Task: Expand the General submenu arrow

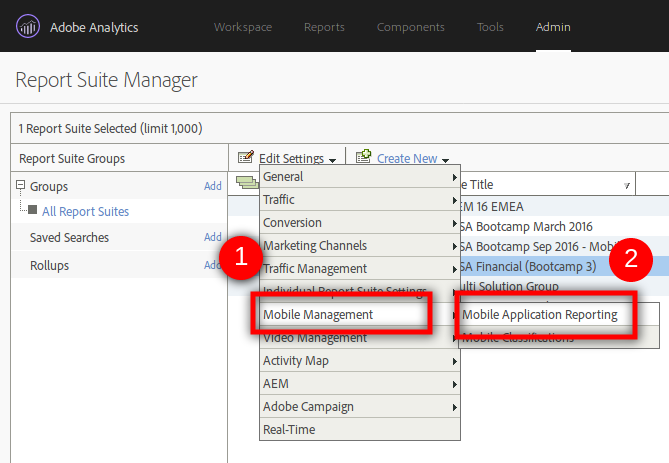Action: click(x=455, y=177)
